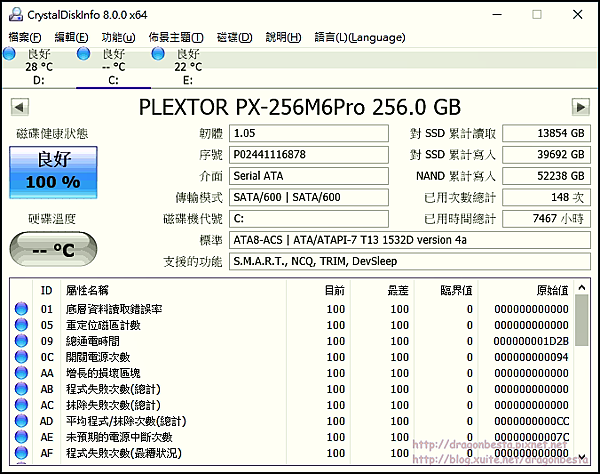Click the ID column header
The width and height of the screenshot is (600, 474).
click(47, 290)
